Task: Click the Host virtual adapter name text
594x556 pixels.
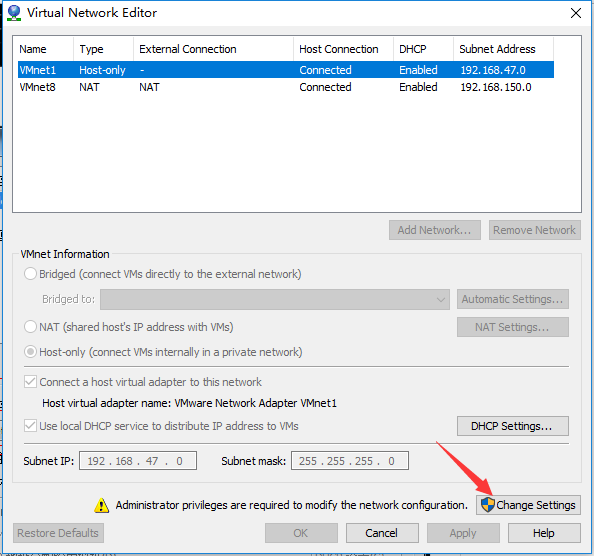Action: [x=189, y=403]
